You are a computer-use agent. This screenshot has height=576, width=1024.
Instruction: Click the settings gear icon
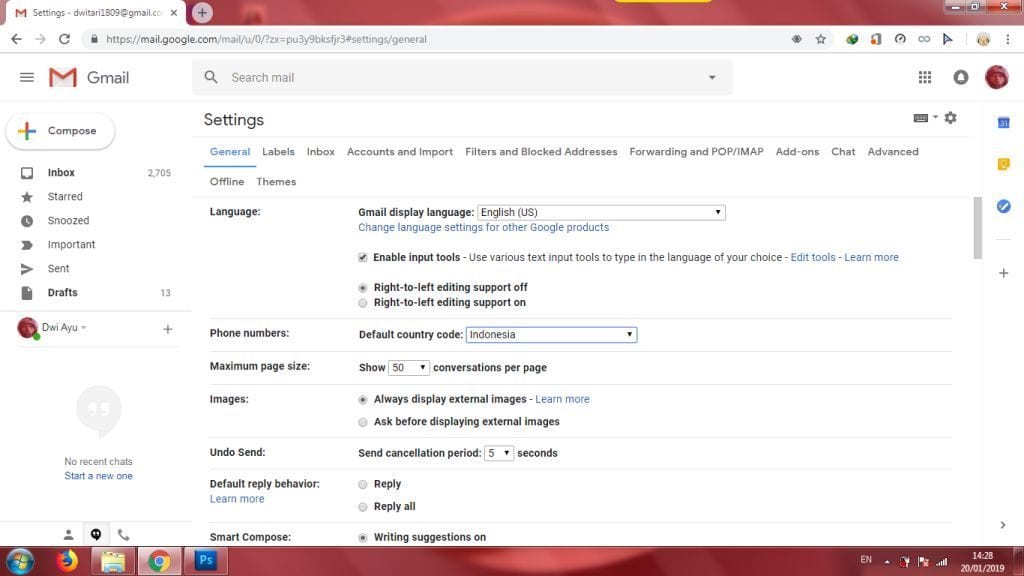pyautogui.click(x=950, y=118)
